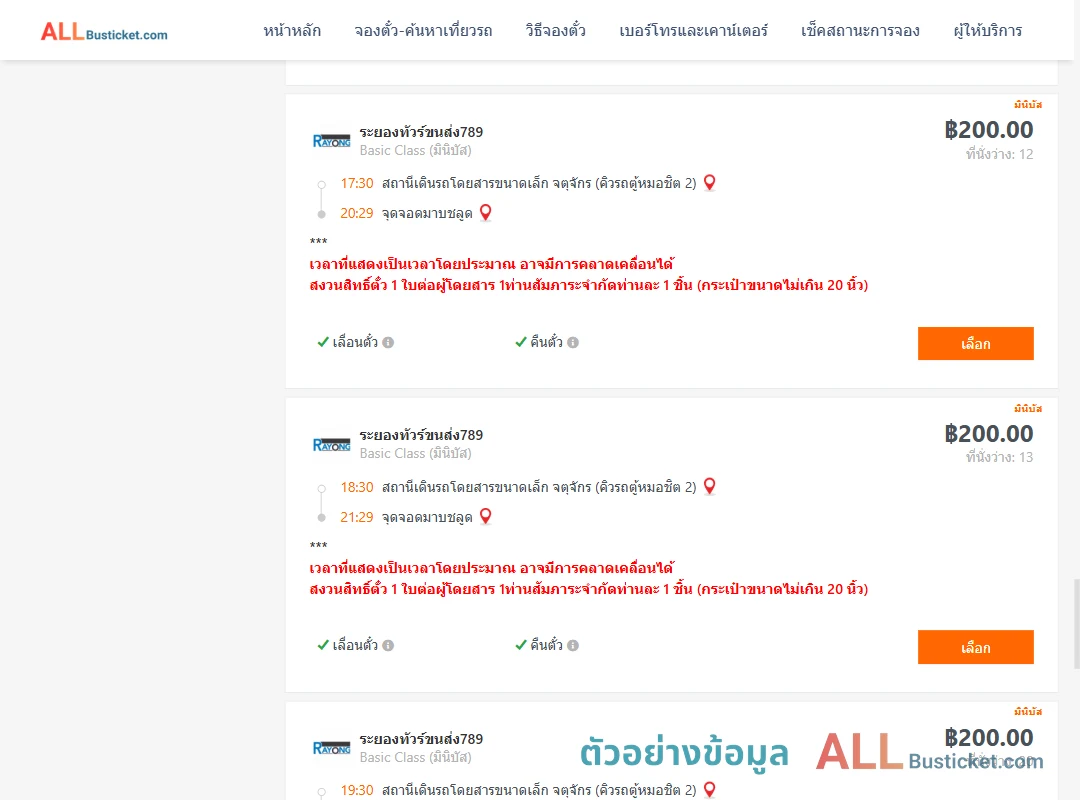Click info icon beside เลื่อนตั๋ว on 17:30 trip
This screenshot has height=800, width=1080.
pos(388,342)
